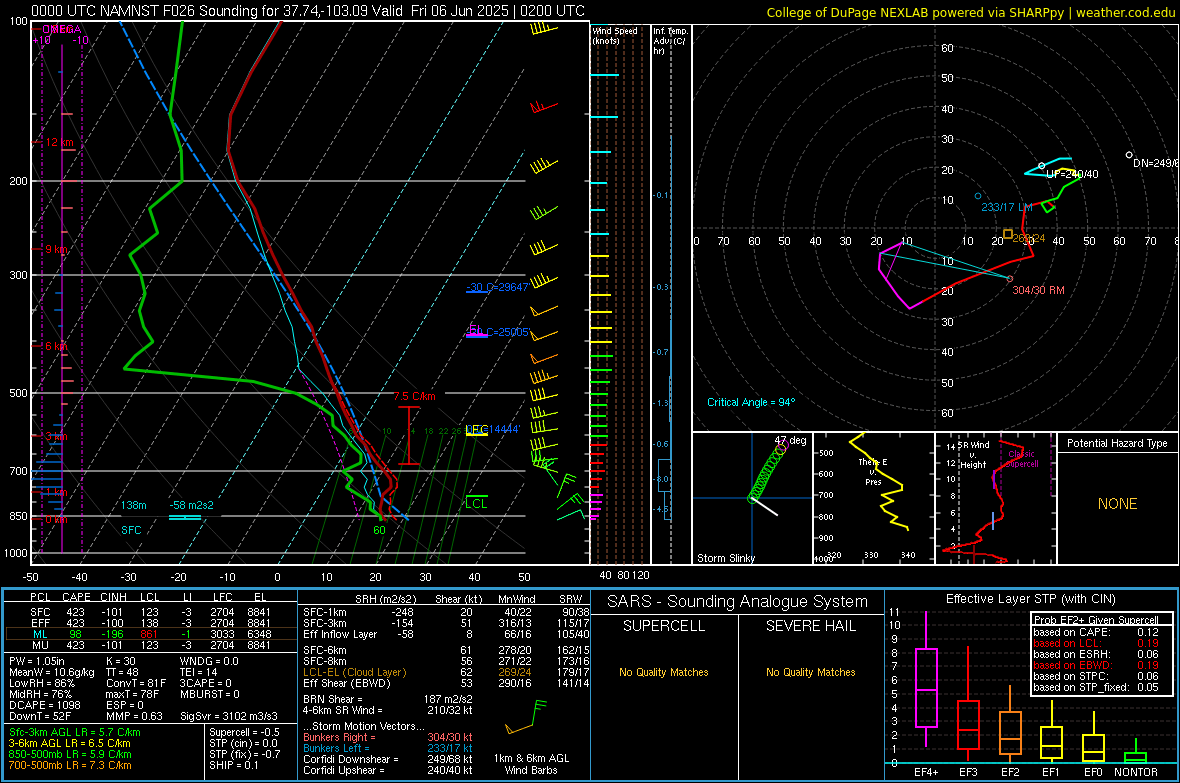
Task: Click the SARS - Sounding Analogue System header
Action: [737, 602]
